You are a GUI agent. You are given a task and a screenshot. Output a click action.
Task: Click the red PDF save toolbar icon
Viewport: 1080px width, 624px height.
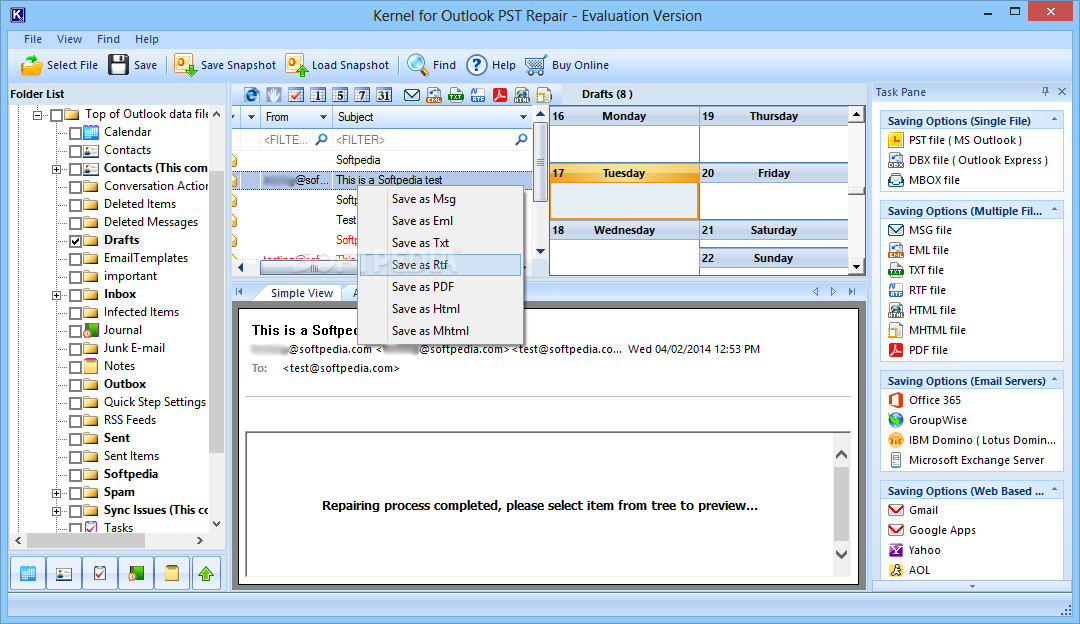[x=500, y=95]
